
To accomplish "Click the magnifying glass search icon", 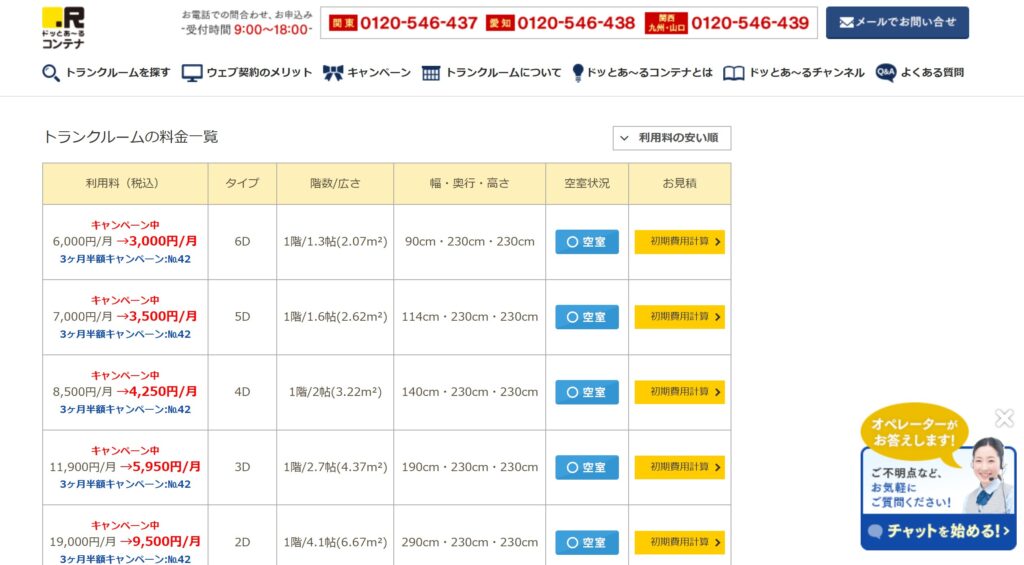I will [51, 73].
